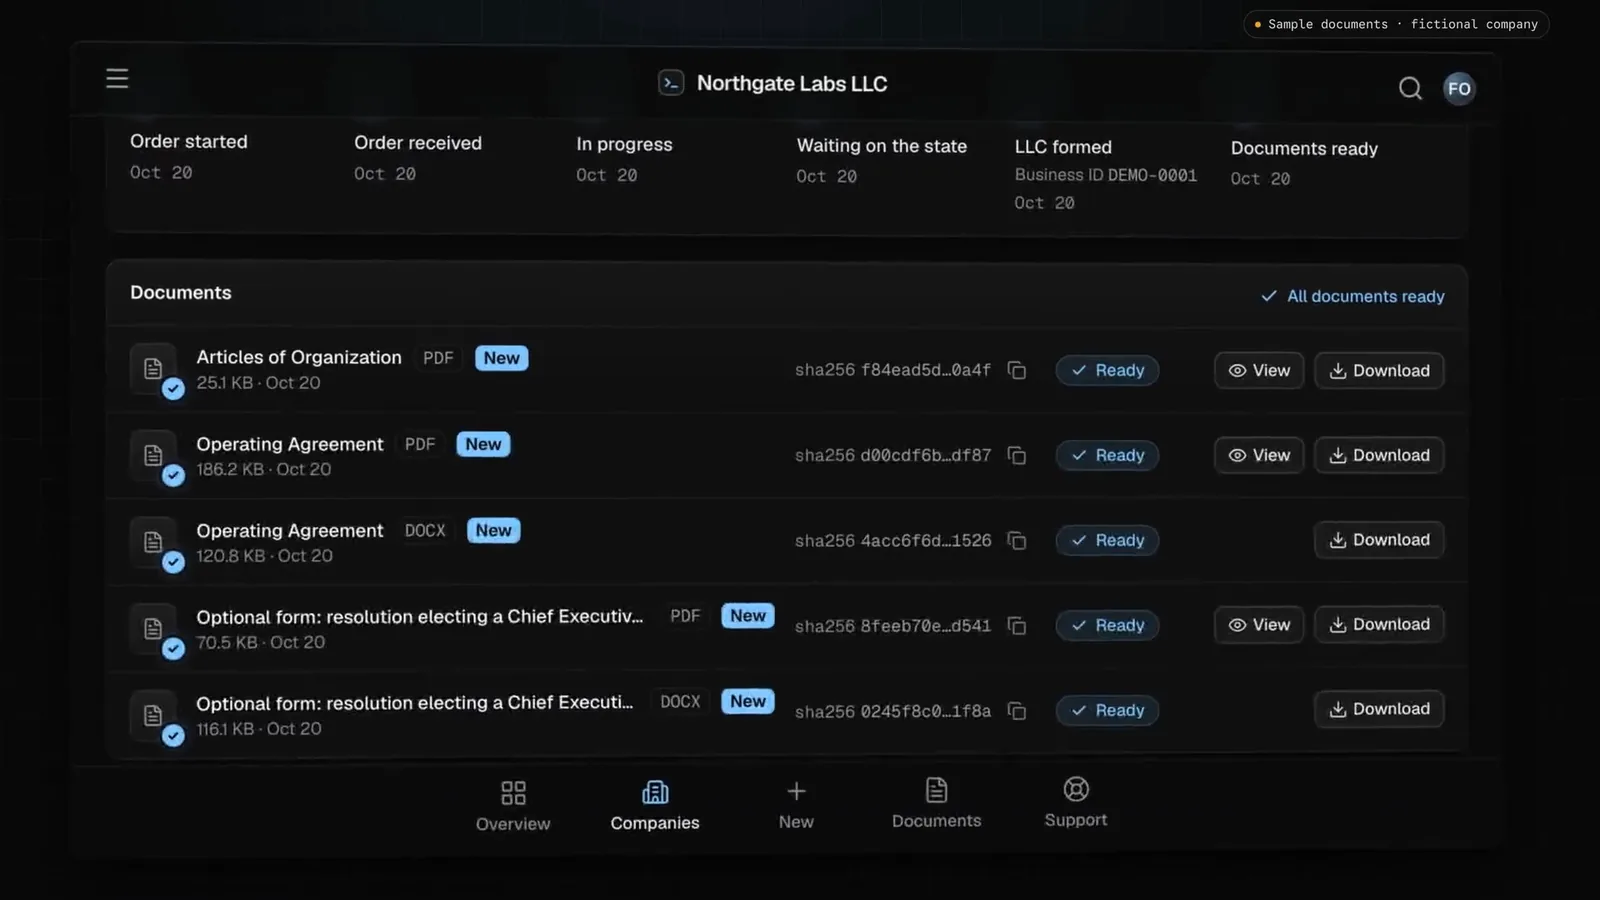Click the Operating Agreement DOCX file icon
This screenshot has height=900, width=1600.
pyautogui.click(x=153, y=542)
